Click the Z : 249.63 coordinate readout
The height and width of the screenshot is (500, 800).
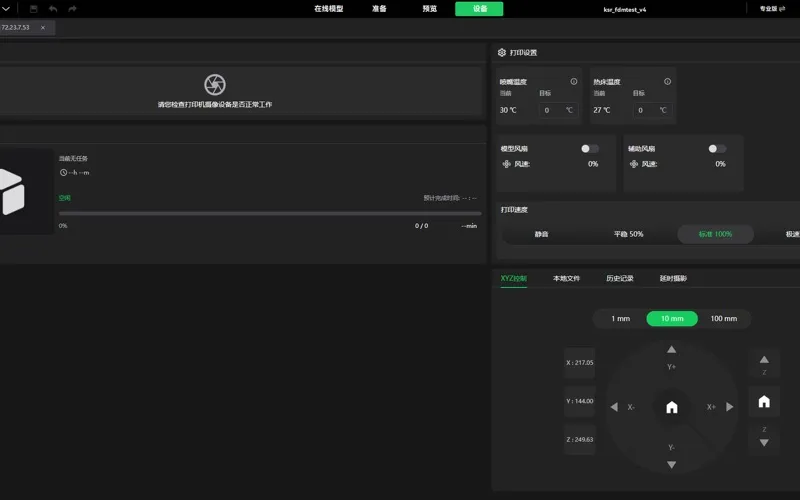tap(580, 439)
